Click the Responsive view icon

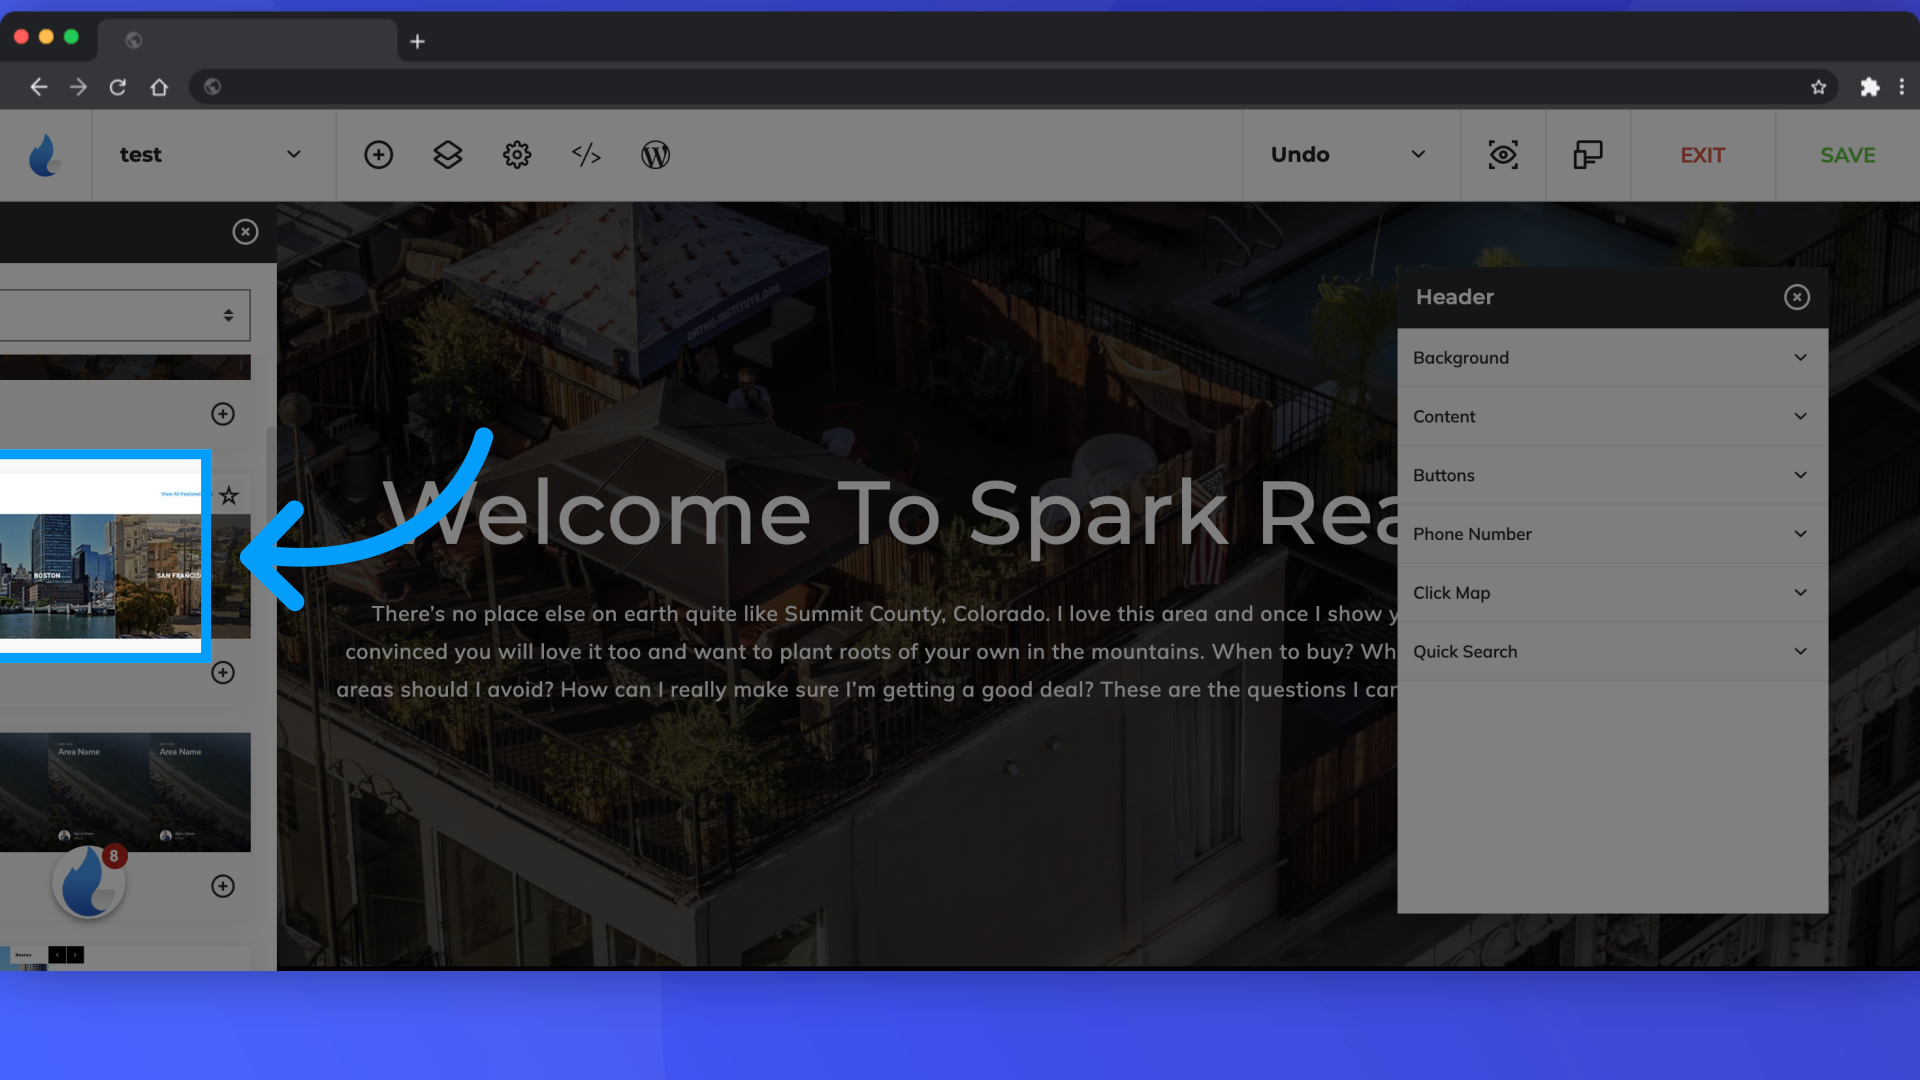point(1588,156)
